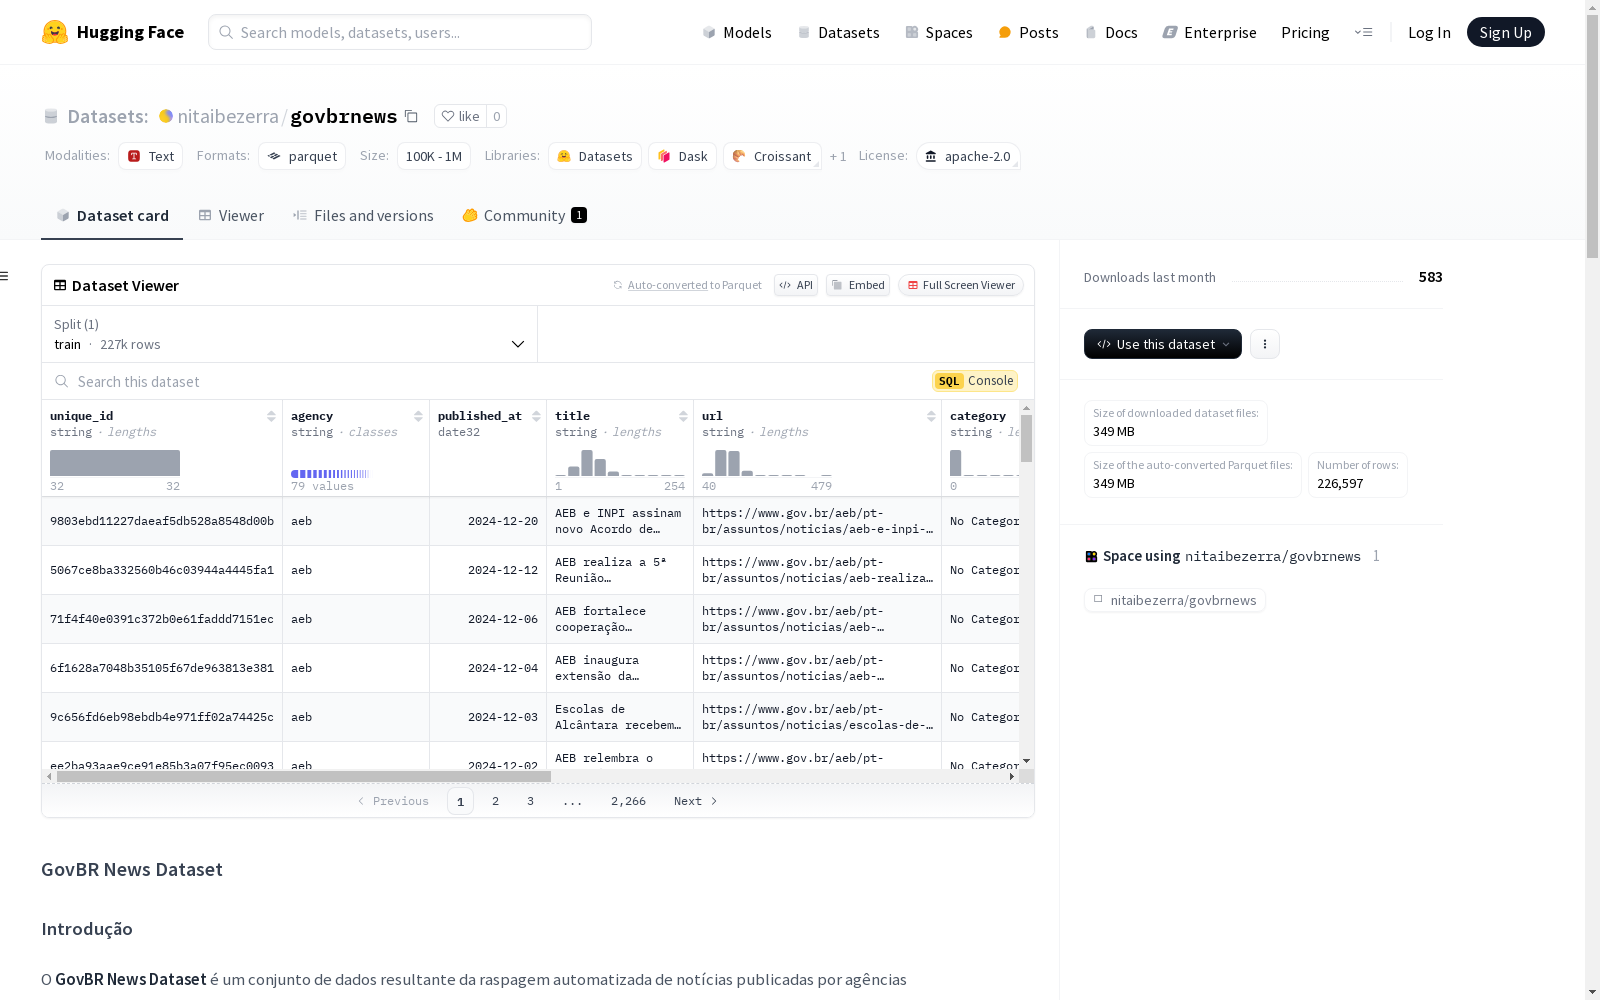Click the agency classes distribution bar
This screenshot has width=1600, height=1000.
coord(330,474)
